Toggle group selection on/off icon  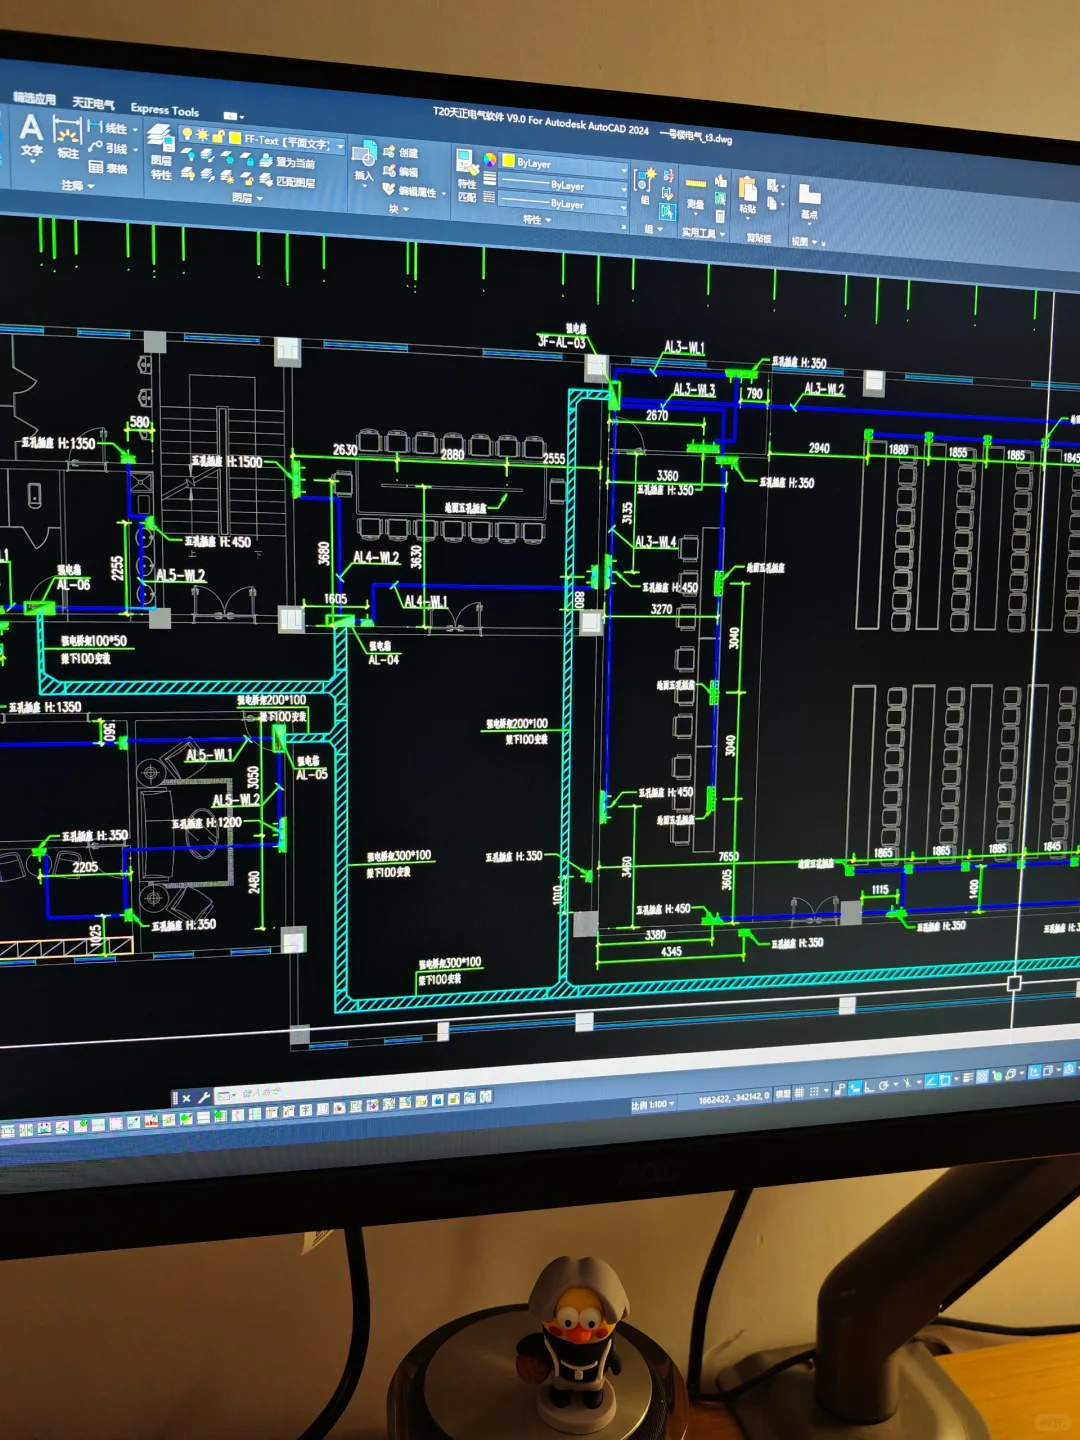click(x=668, y=211)
